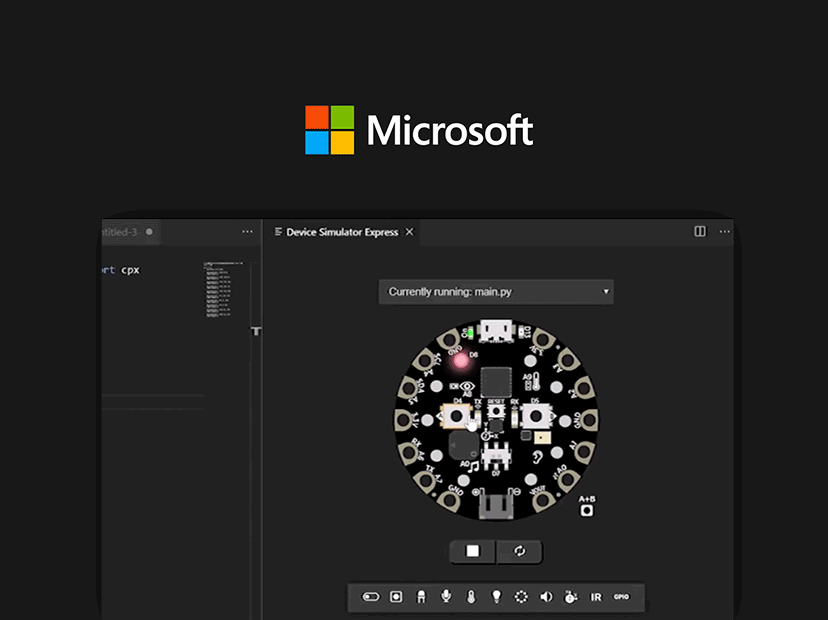Click the eye light sensor icon on the board

[467, 386]
